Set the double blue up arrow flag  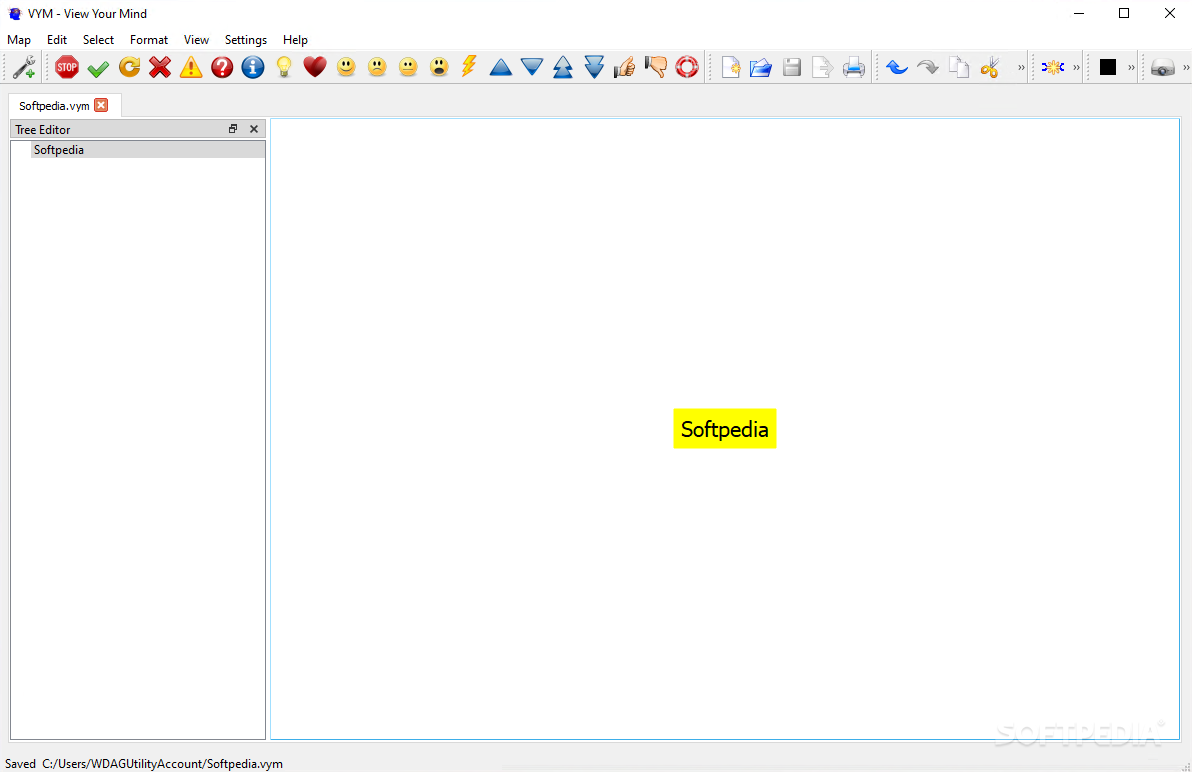563,67
